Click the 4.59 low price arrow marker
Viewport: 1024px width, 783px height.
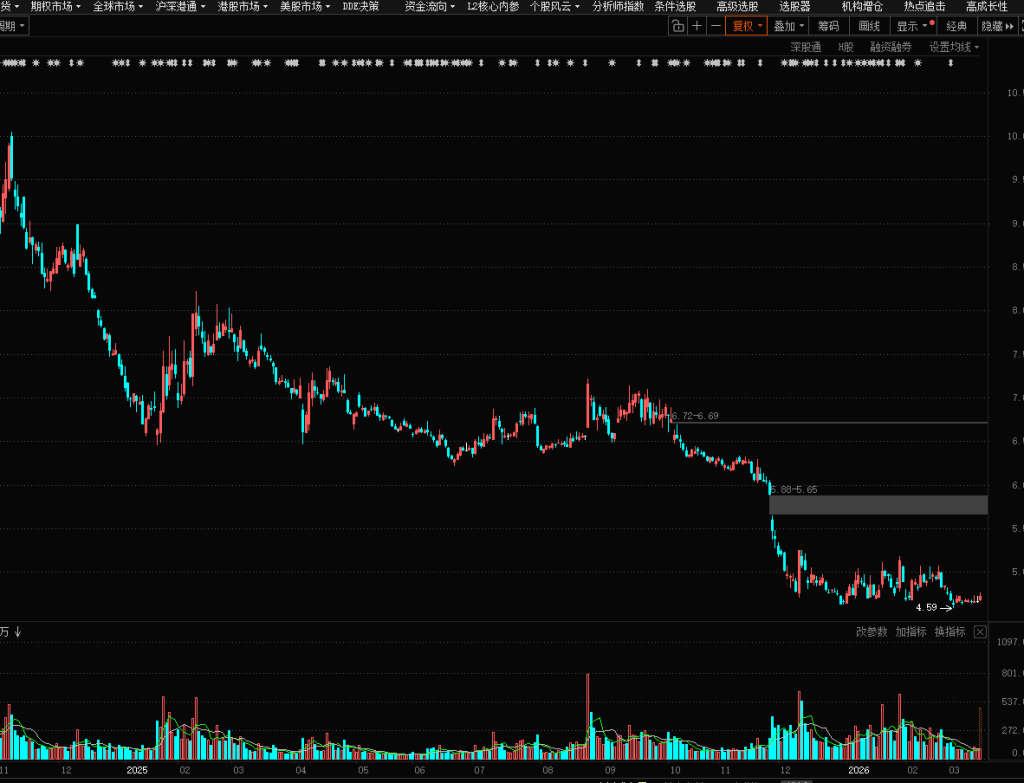946,607
